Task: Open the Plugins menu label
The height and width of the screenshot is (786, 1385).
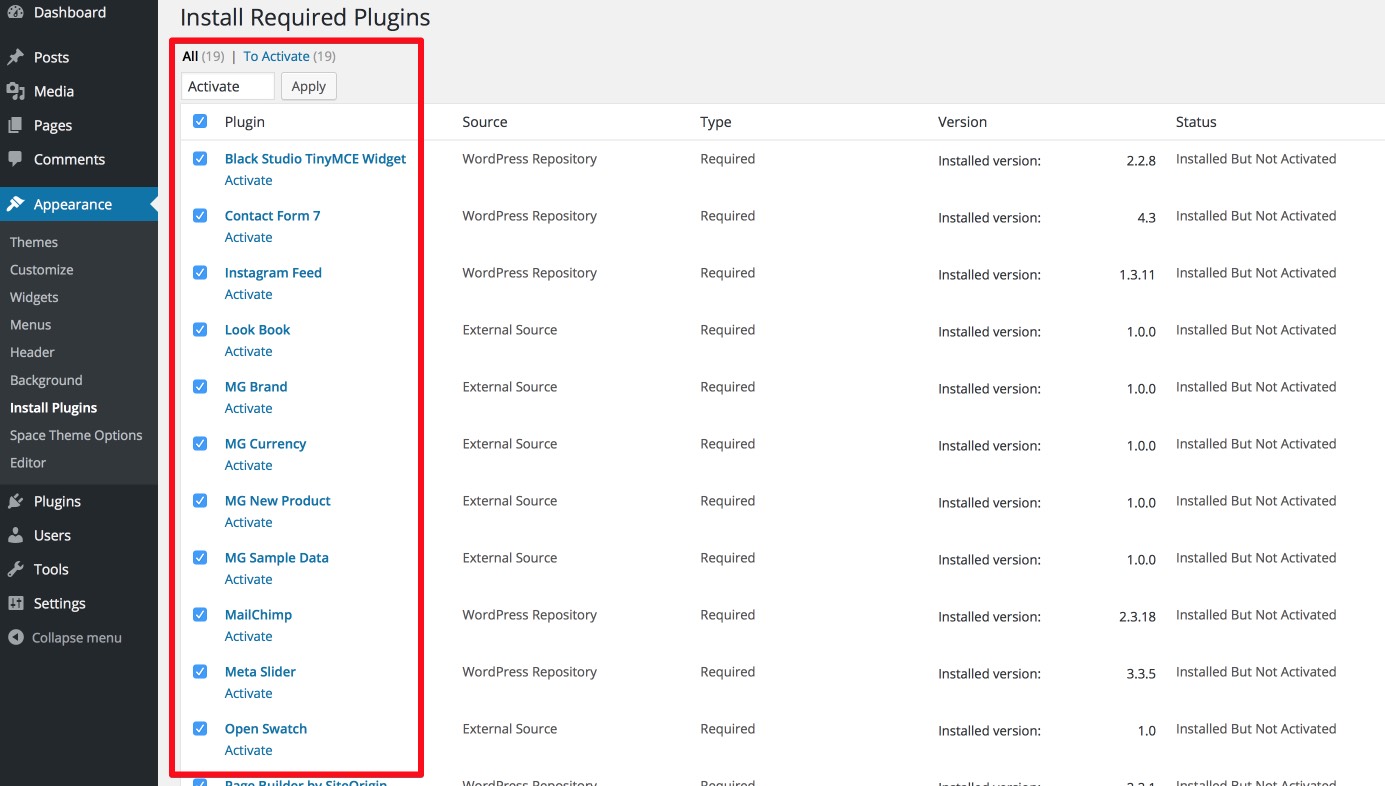Action: pyautogui.click(x=57, y=501)
